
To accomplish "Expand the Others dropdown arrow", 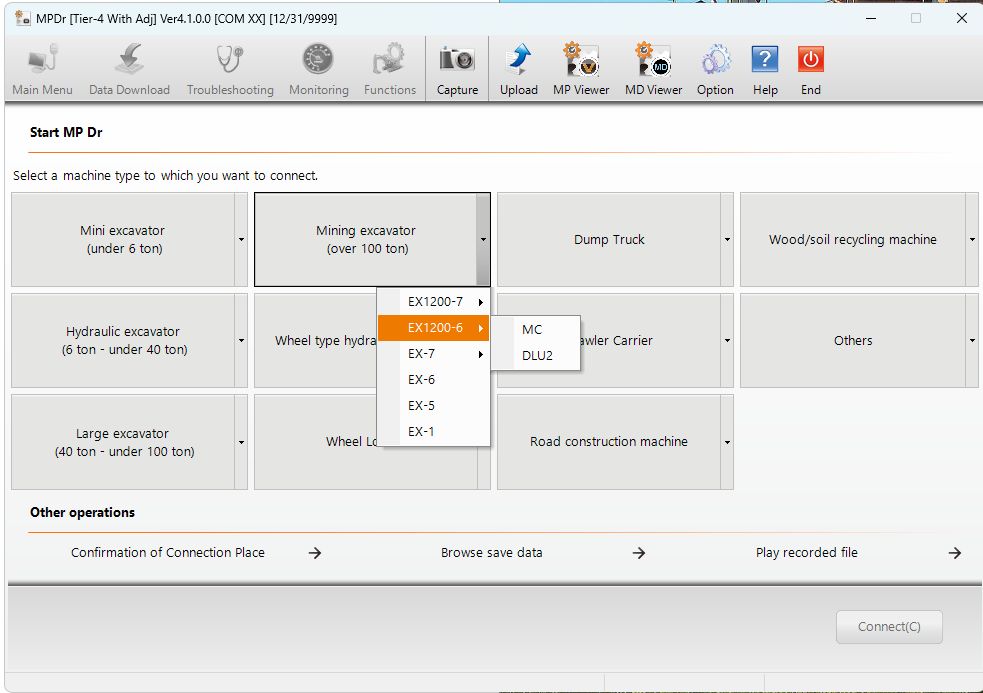I will [972, 341].
